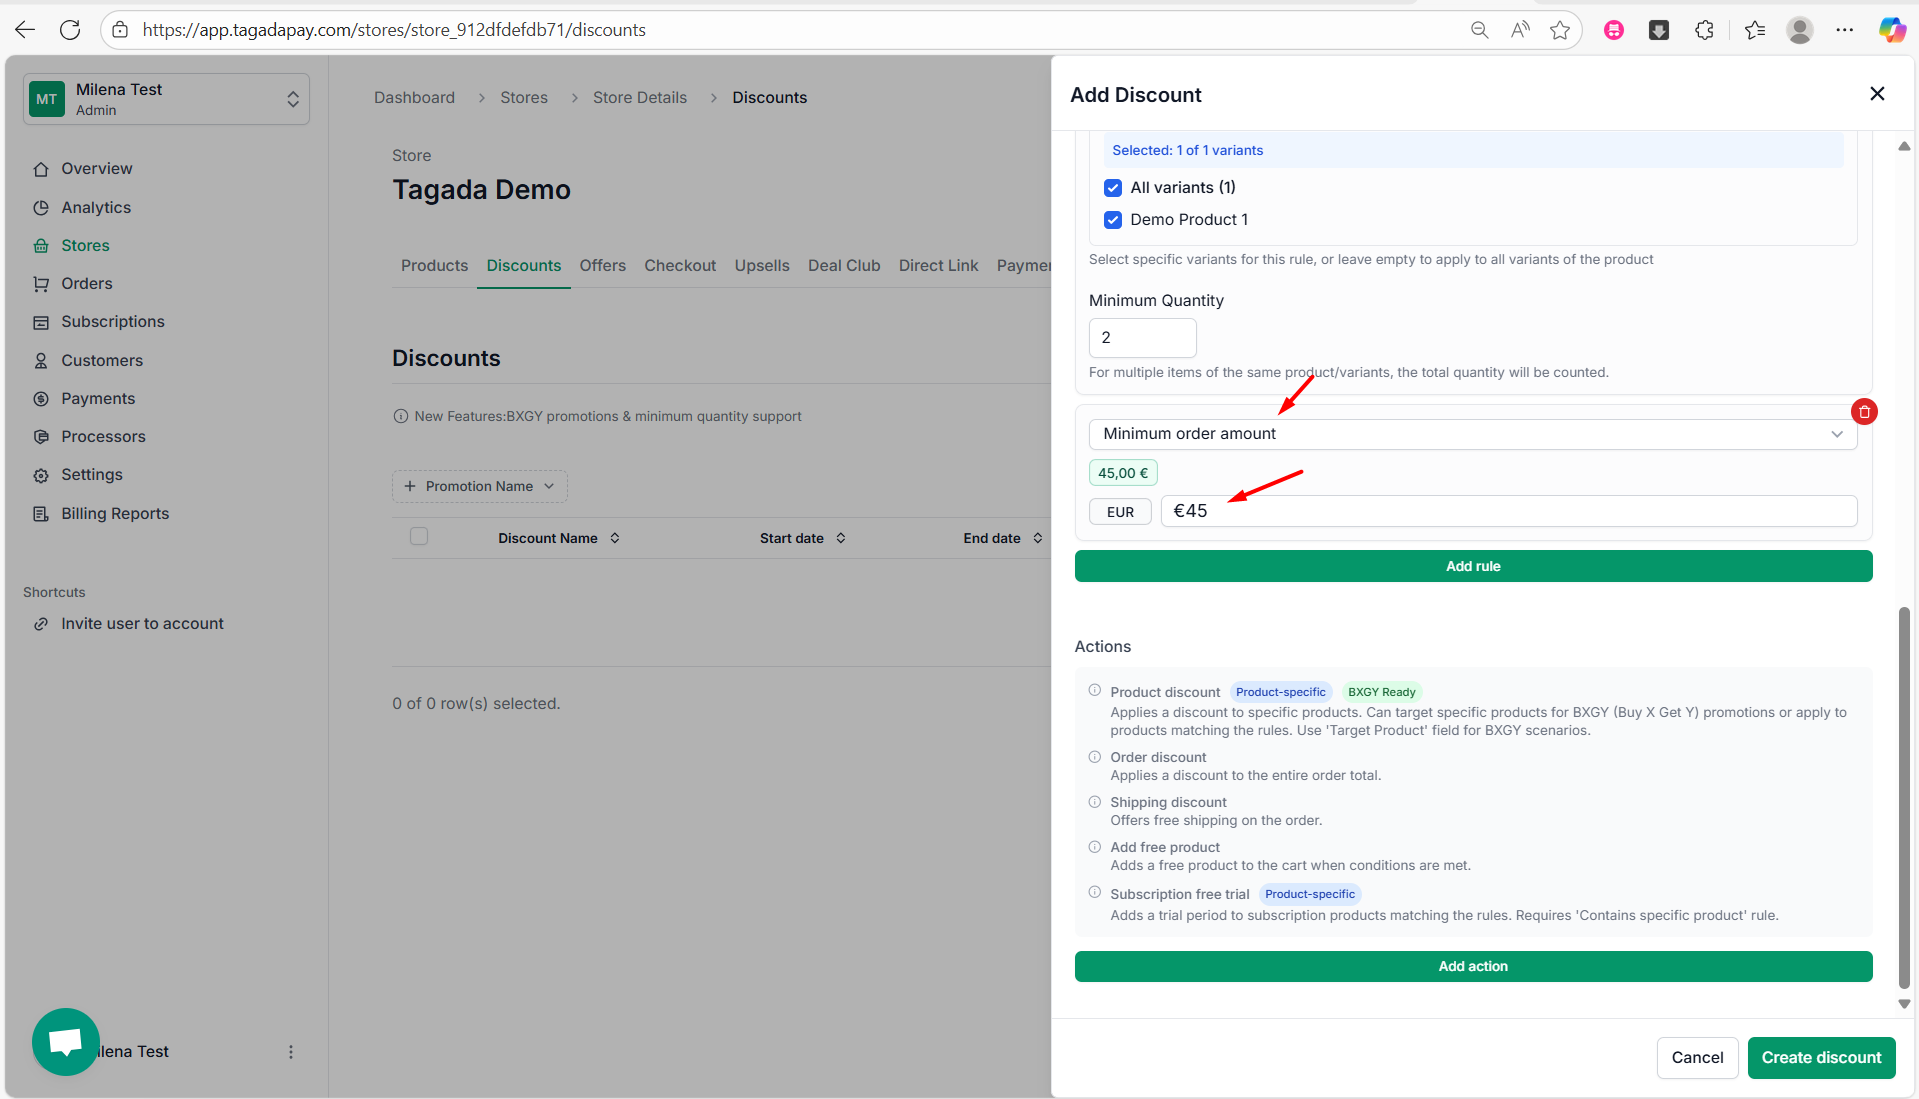
Task: Click the three-dot menu beside Milena Test
Action: (x=291, y=1052)
